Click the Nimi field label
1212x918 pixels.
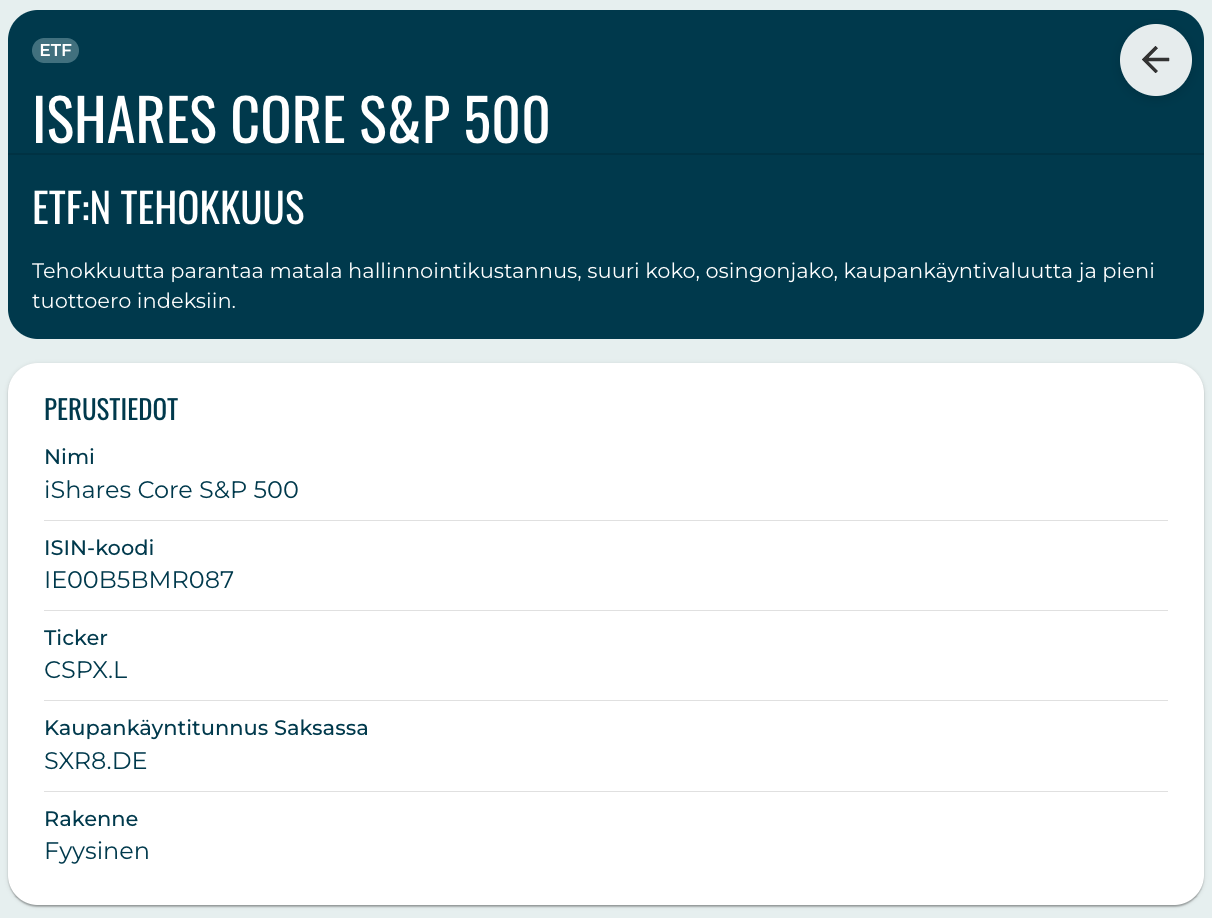70,457
